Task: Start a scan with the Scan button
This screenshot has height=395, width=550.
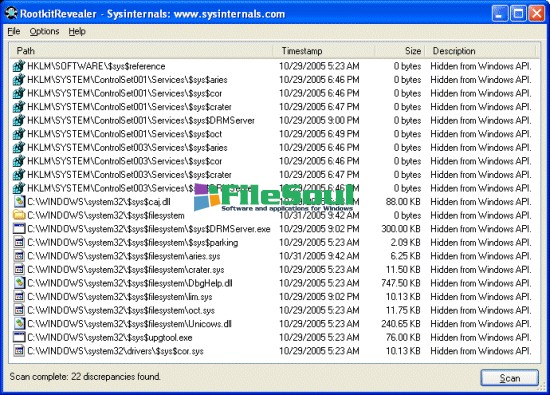Action: (509, 378)
